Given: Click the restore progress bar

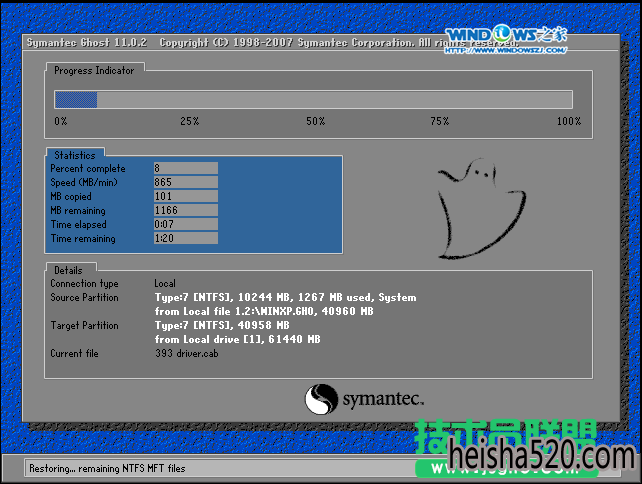Looking at the screenshot, I should point(313,100).
